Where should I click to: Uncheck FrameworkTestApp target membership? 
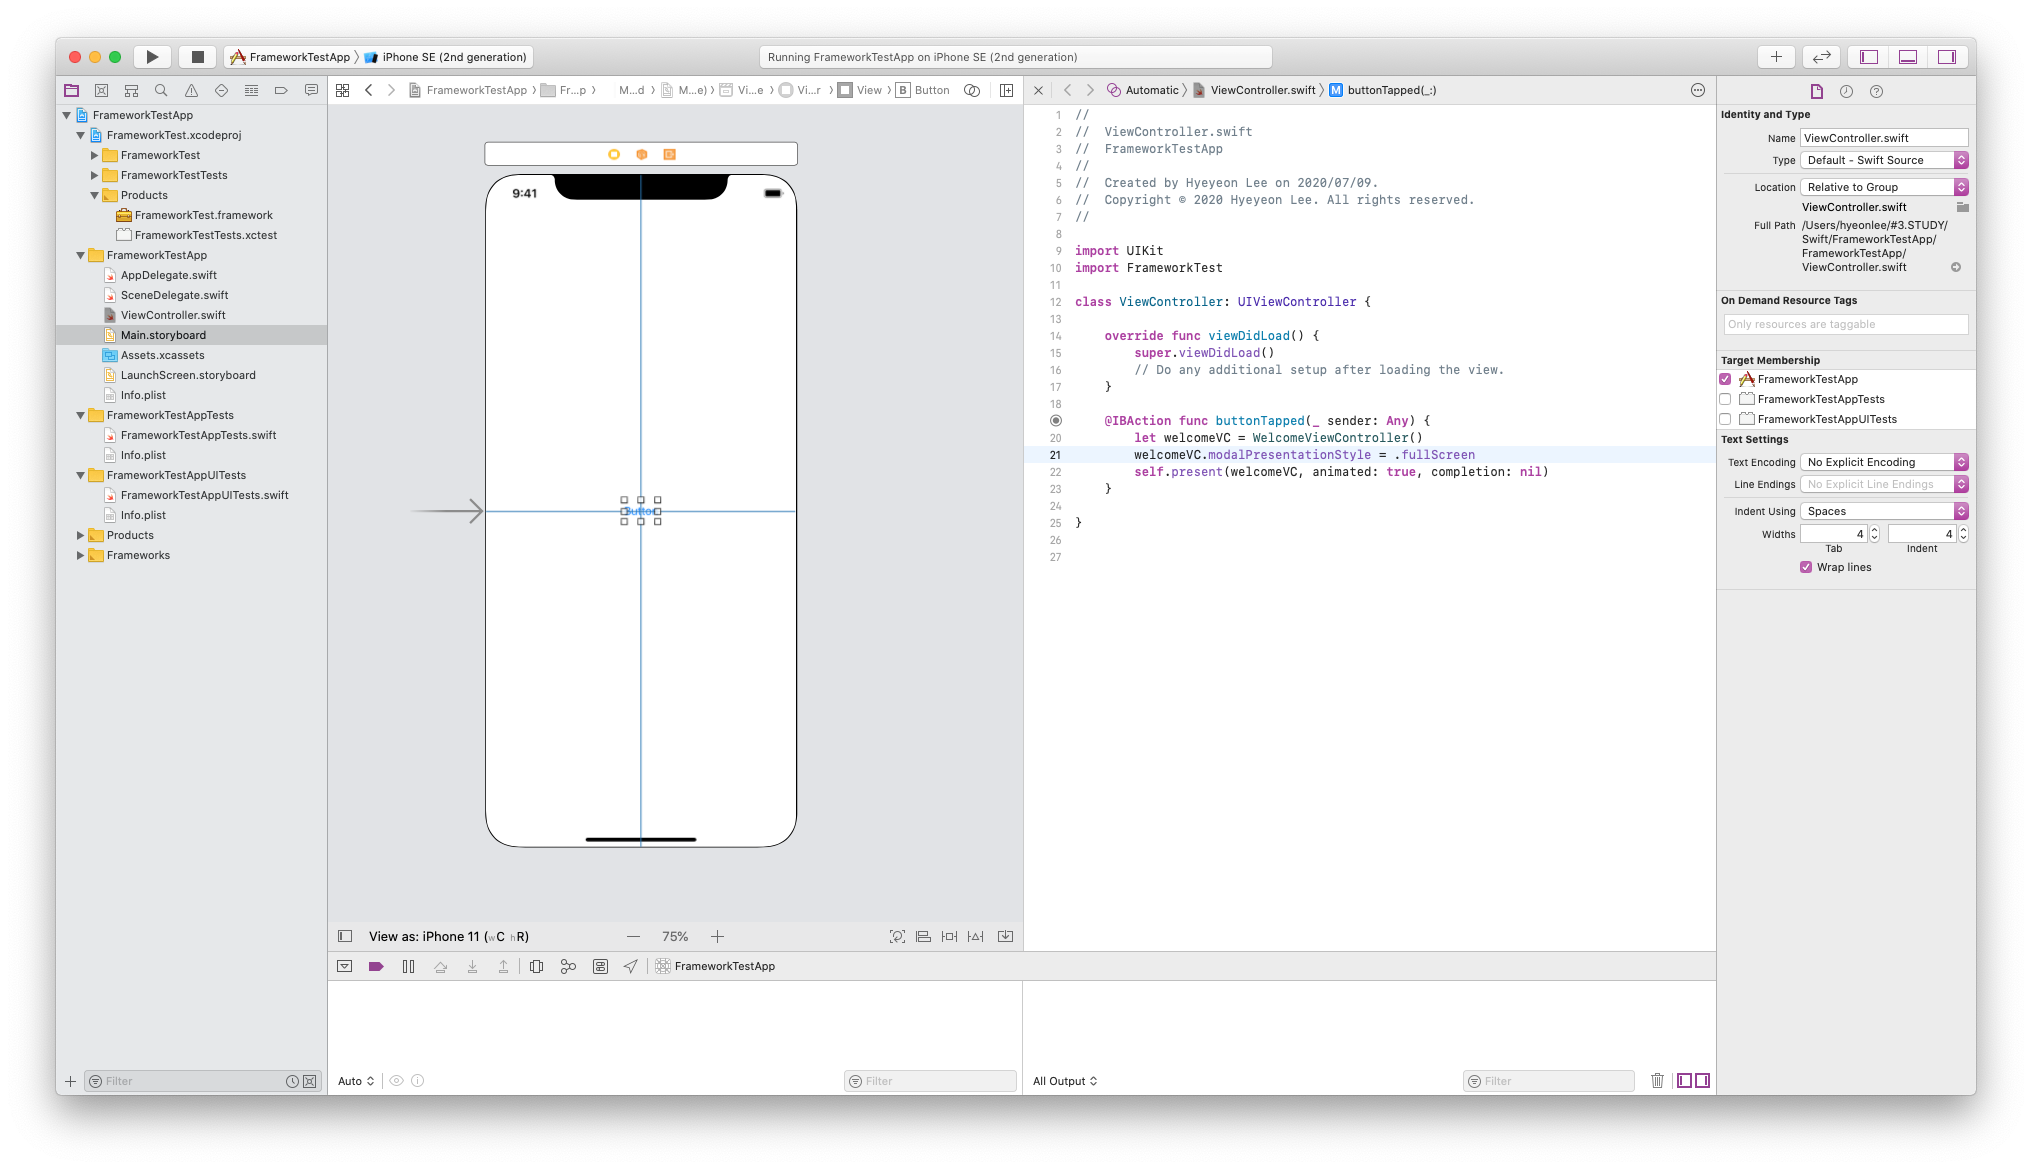(1725, 379)
